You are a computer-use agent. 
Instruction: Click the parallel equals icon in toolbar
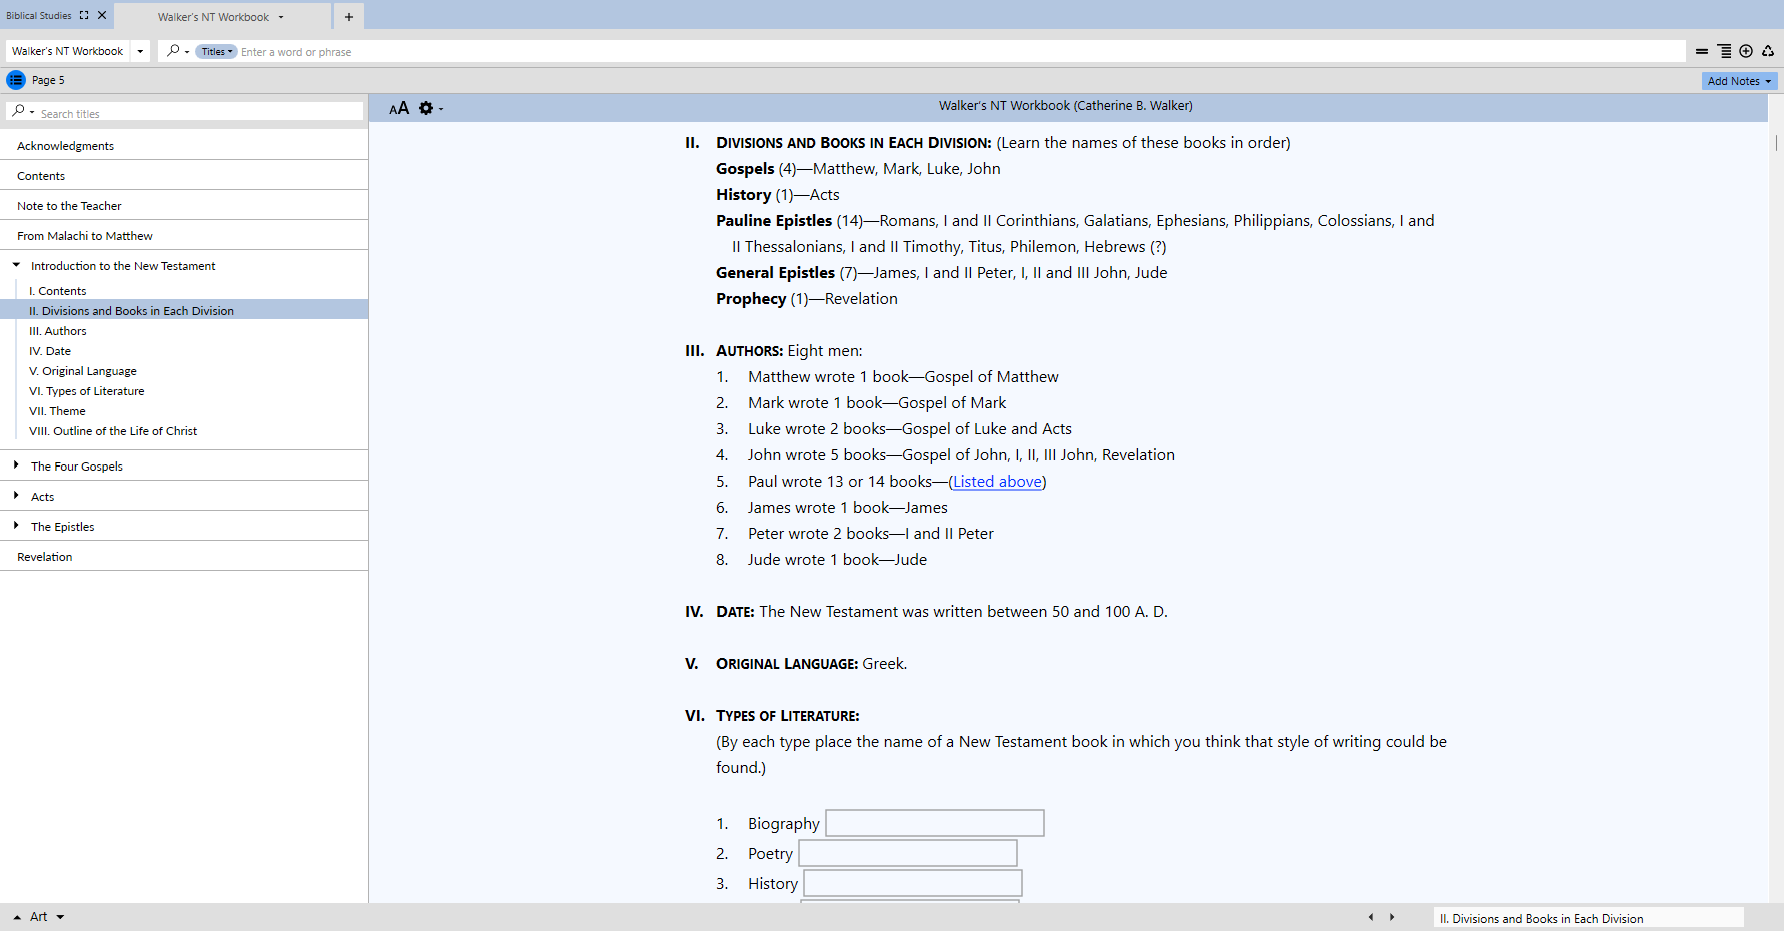click(1702, 51)
